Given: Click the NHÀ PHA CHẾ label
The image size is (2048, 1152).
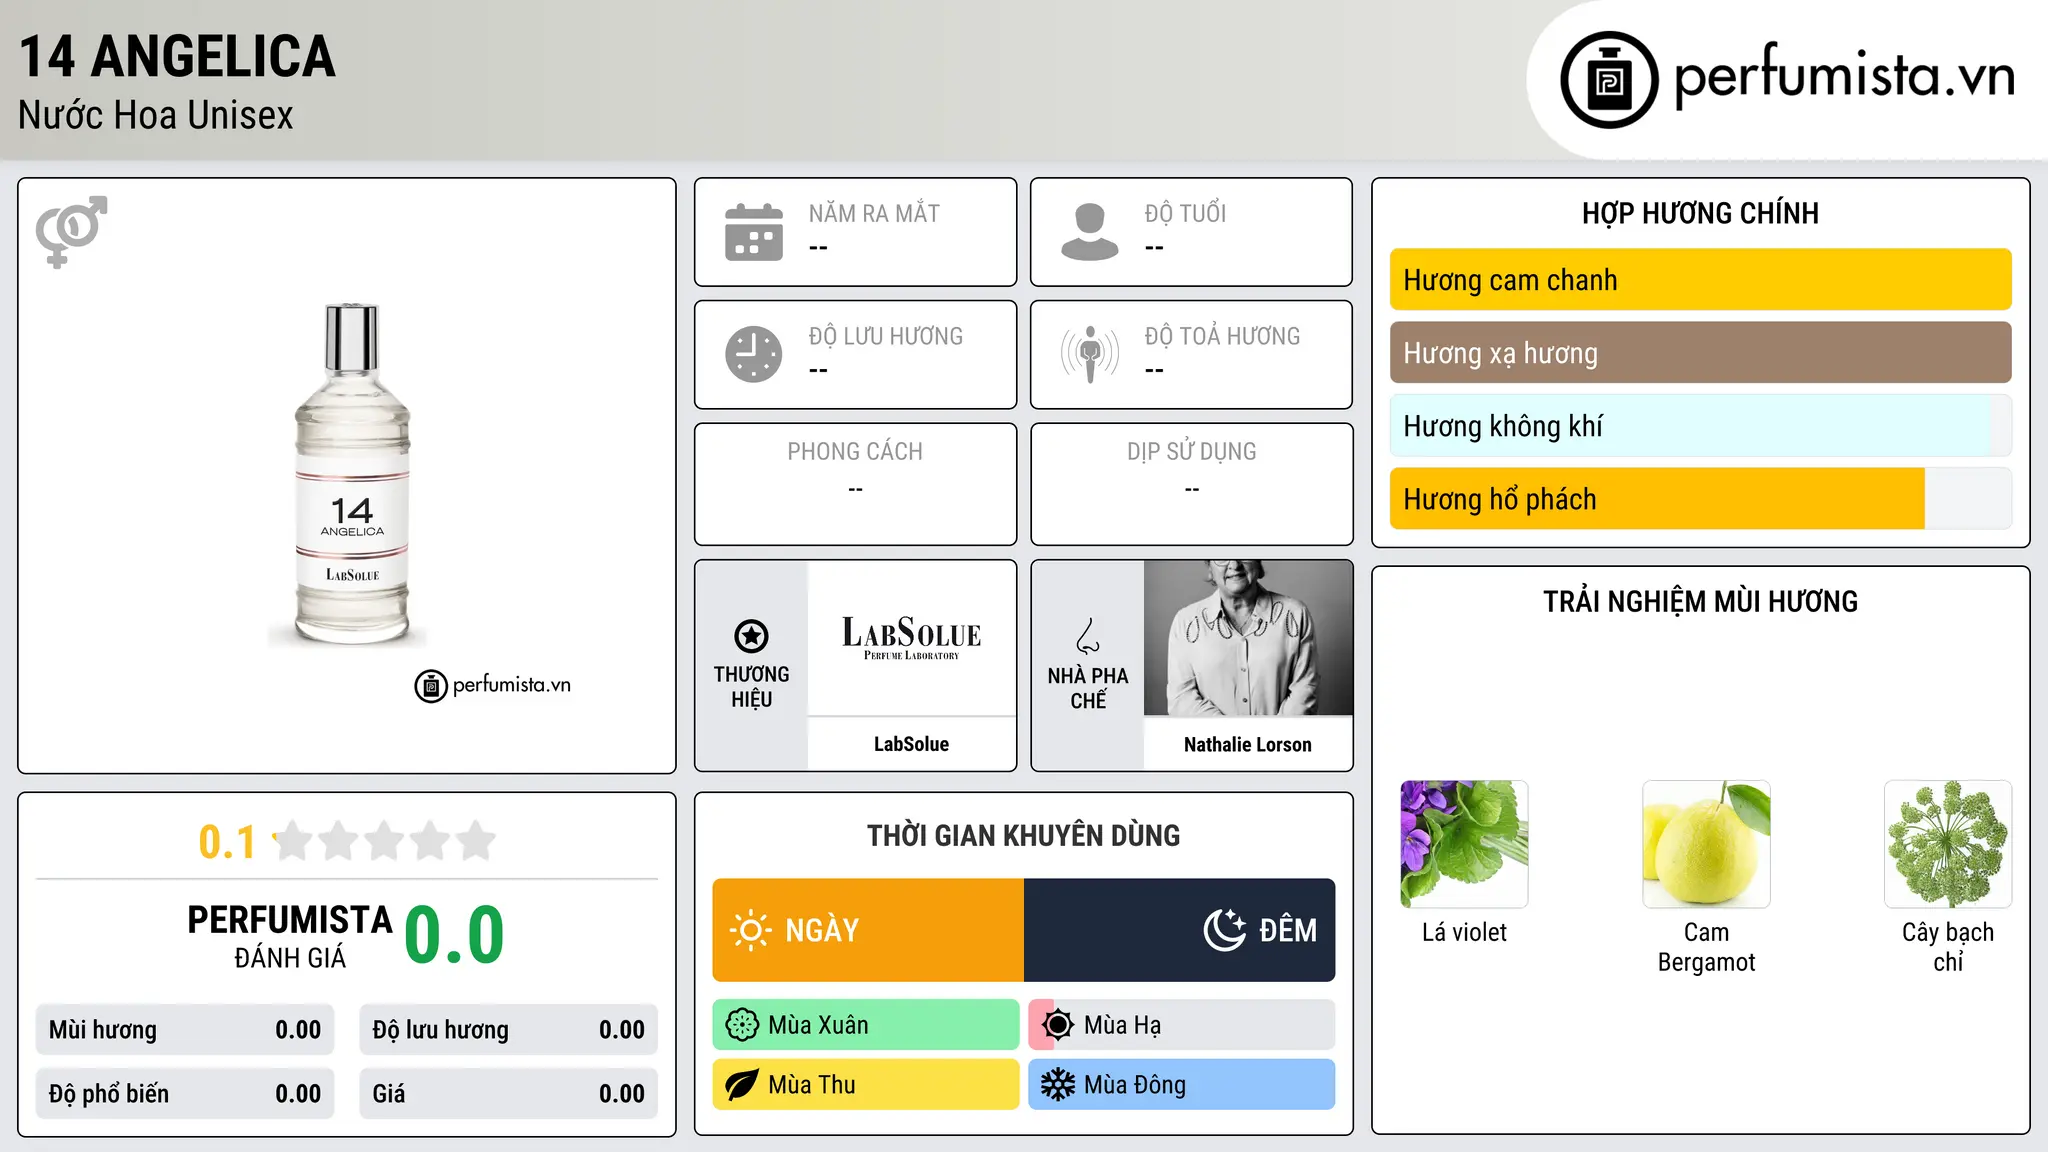Looking at the screenshot, I should click(1088, 688).
